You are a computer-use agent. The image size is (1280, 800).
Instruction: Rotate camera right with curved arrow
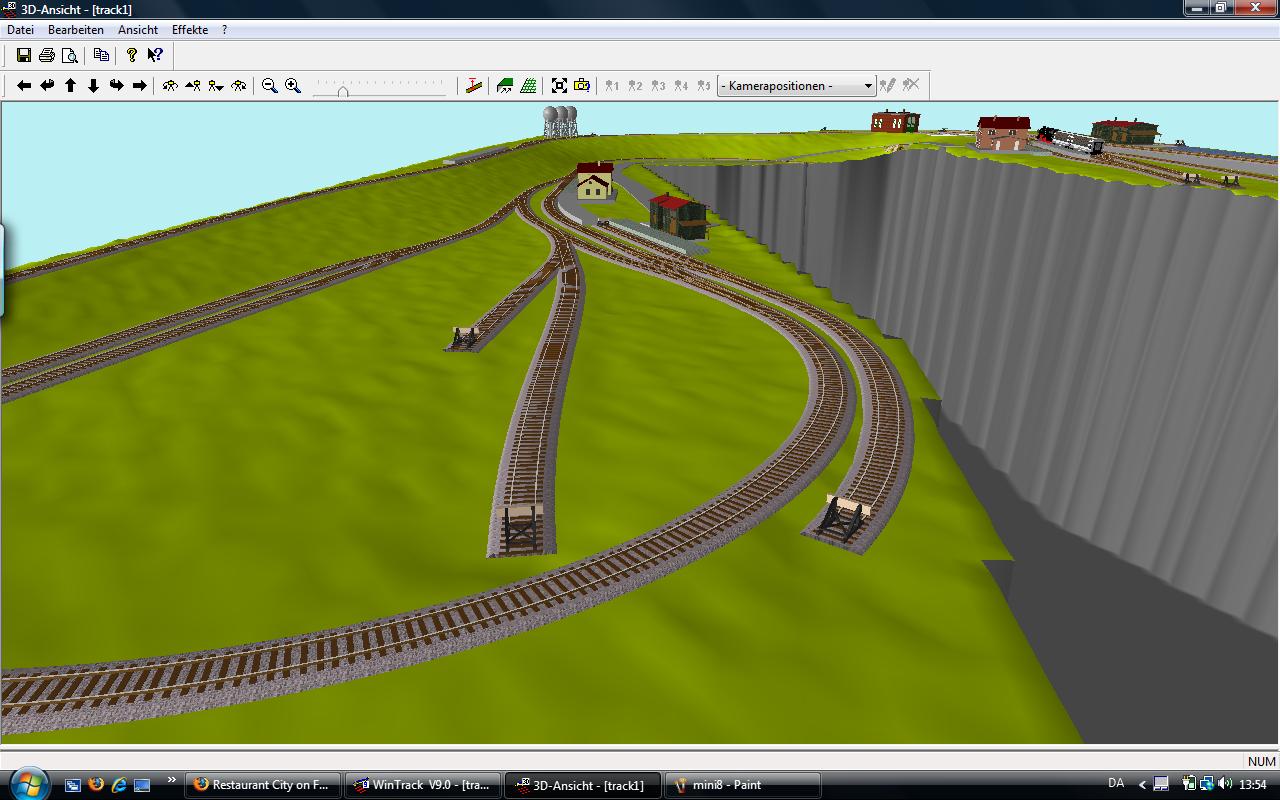click(116, 86)
